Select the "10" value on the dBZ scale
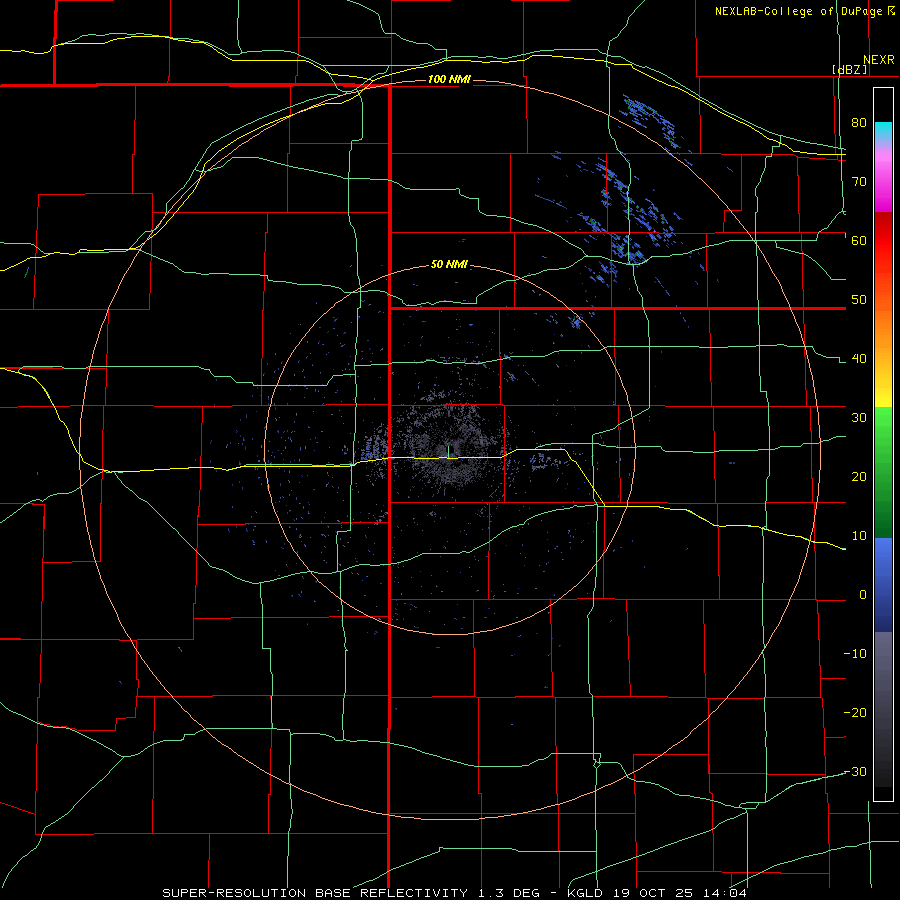 pyautogui.click(x=859, y=536)
